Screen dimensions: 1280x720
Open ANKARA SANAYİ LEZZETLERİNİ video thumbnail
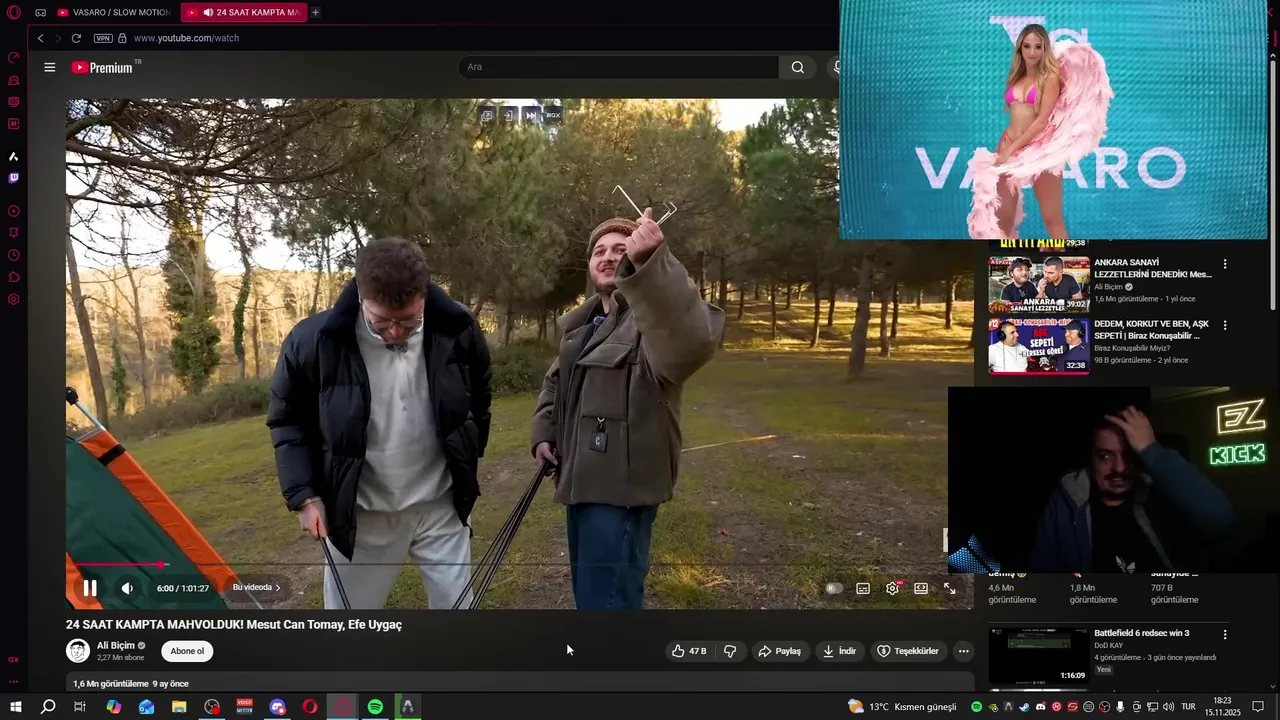pos(1039,285)
